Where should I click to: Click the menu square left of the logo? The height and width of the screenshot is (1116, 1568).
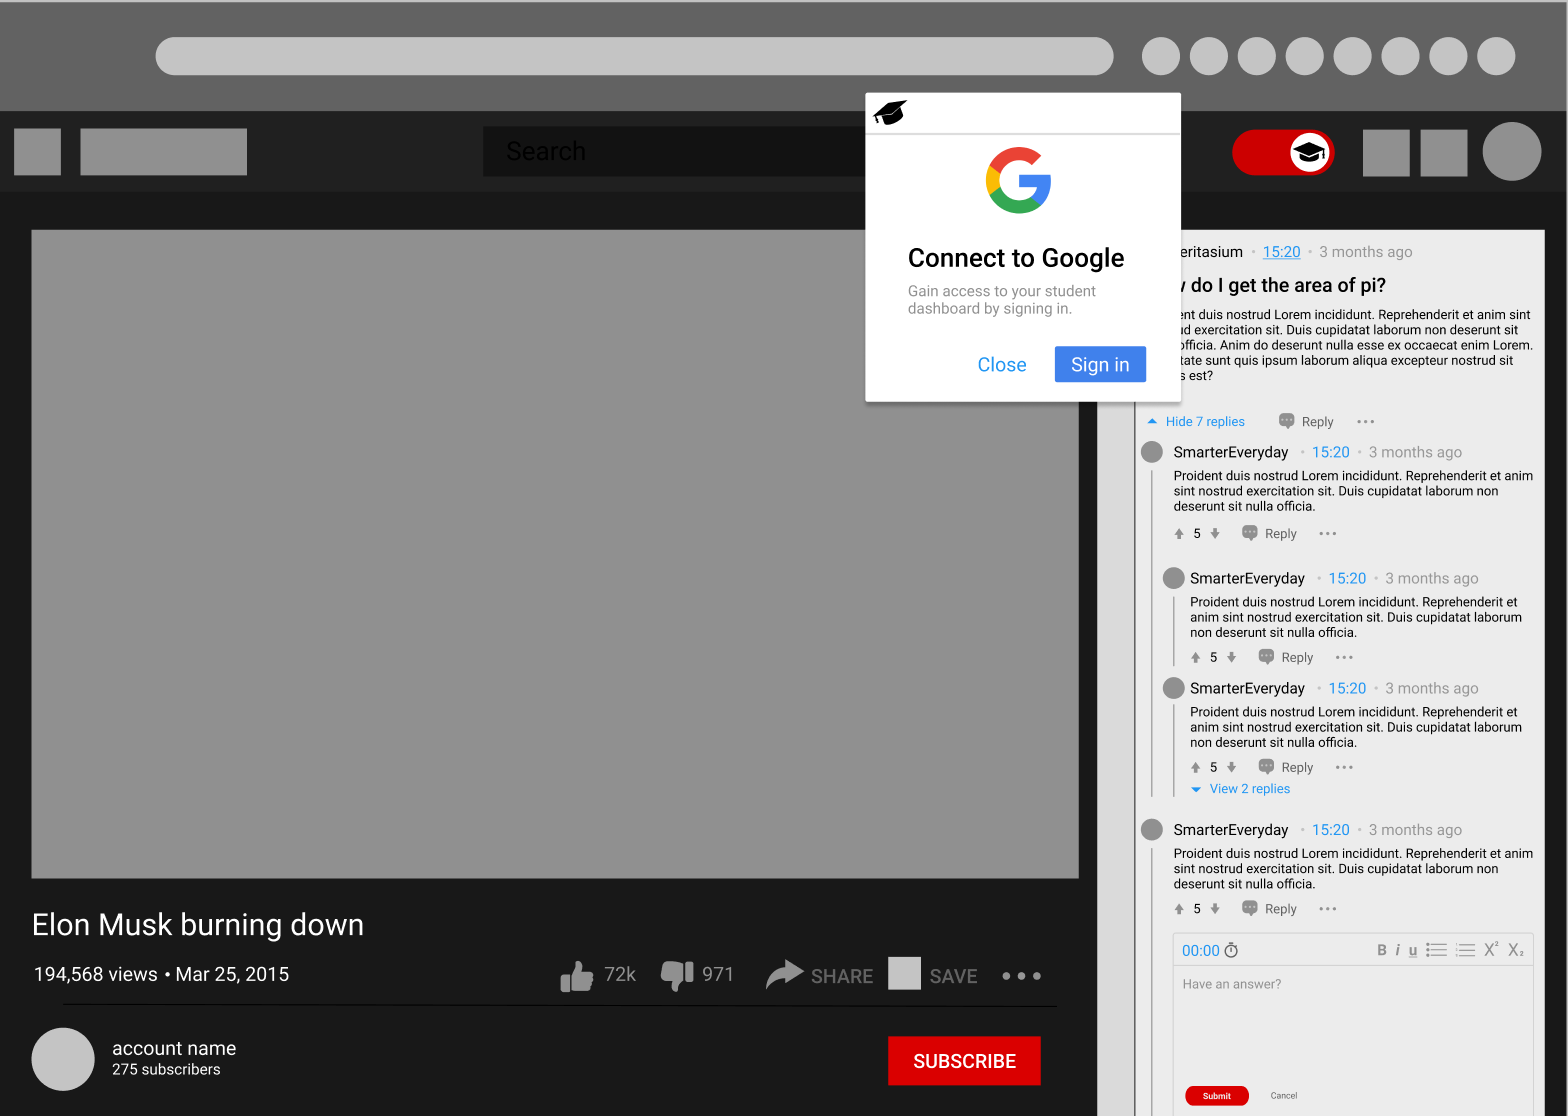pos(37,152)
